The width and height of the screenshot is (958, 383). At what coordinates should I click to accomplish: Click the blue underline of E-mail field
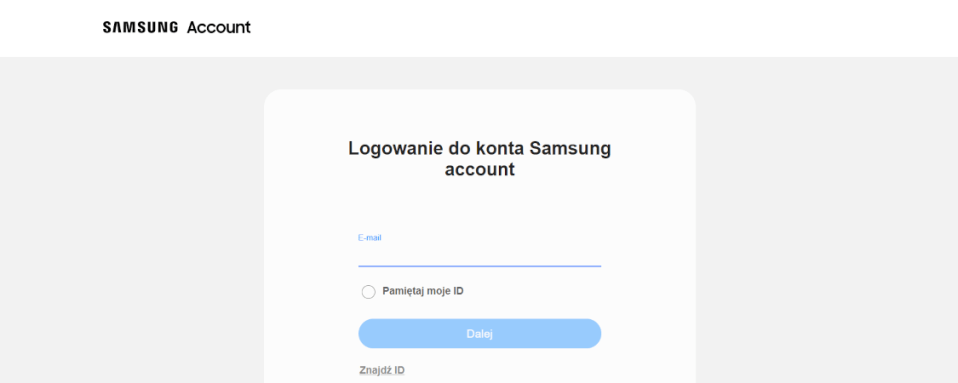pos(480,266)
